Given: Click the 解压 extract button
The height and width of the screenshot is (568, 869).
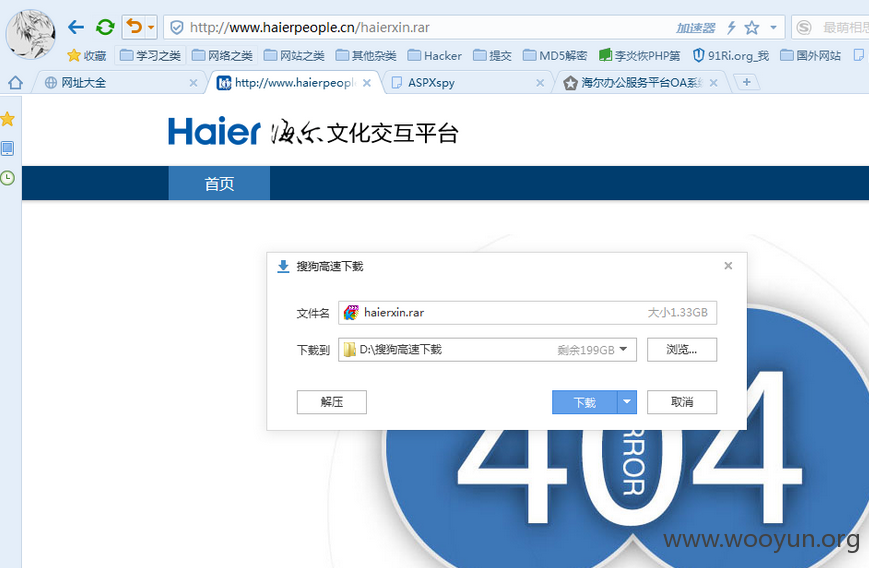Looking at the screenshot, I should point(331,402).
